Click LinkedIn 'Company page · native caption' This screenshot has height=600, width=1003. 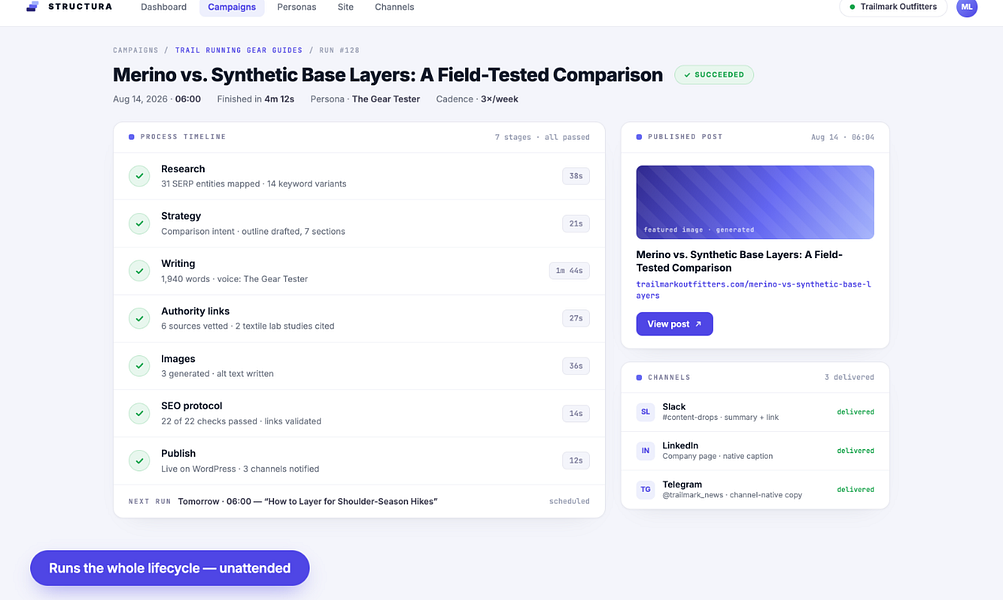tap(718, 456)
